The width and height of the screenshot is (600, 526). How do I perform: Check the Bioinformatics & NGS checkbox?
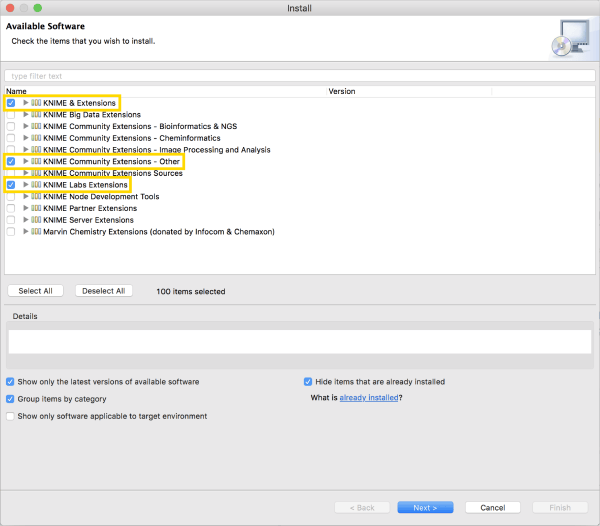click(x=11, y=126)
